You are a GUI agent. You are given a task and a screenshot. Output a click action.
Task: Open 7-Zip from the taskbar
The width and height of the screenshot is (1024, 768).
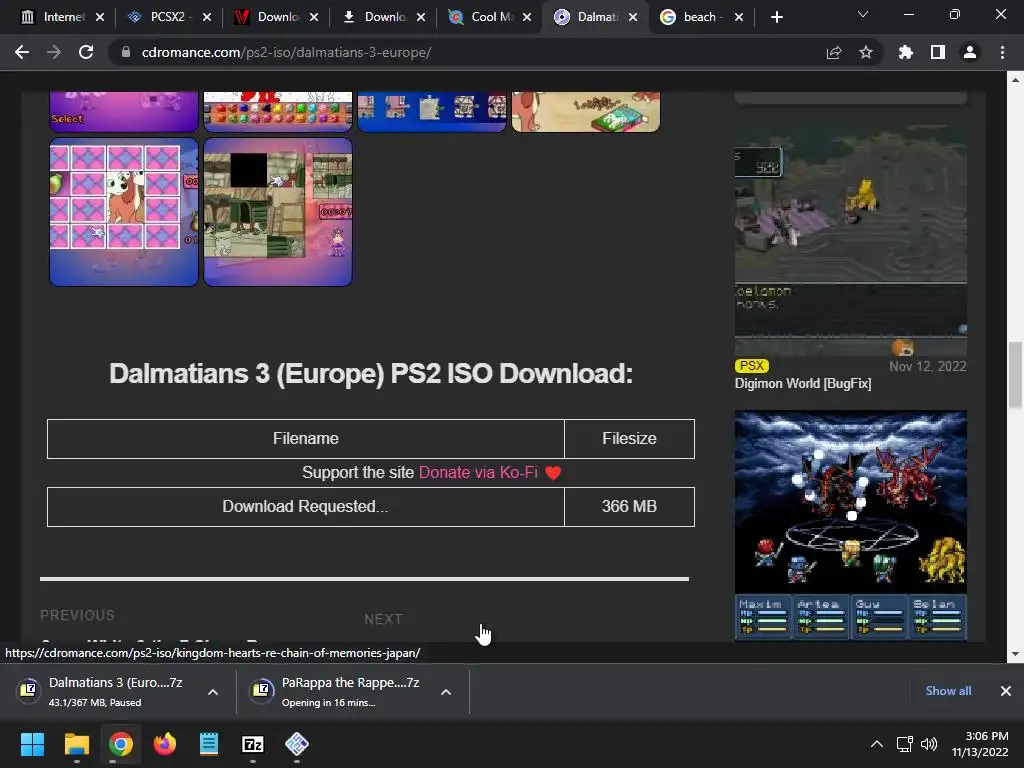(x=253, y=744)
